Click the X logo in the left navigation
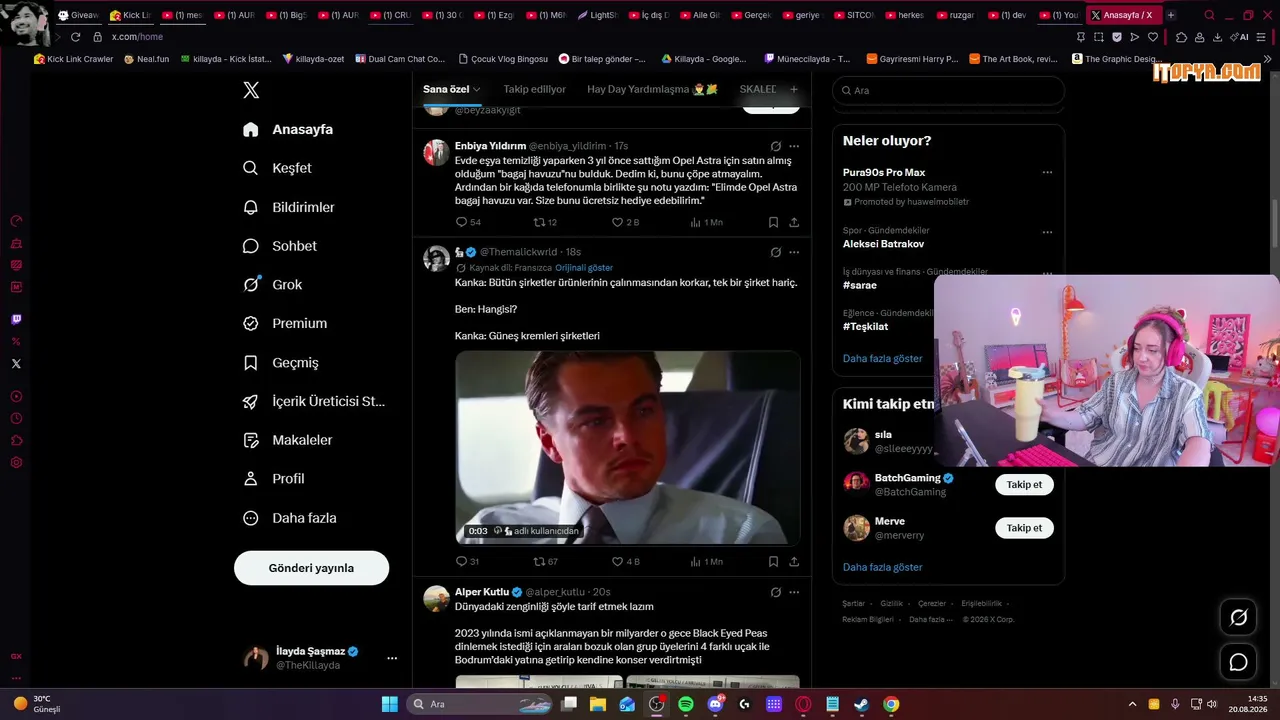 pos(251,90)
